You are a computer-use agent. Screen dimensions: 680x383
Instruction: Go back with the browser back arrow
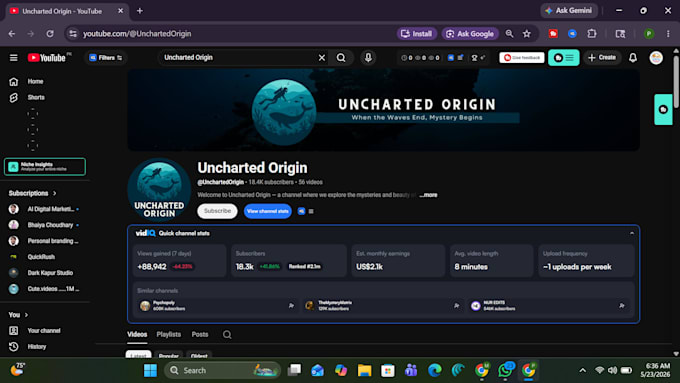click(x=12, y=34)
